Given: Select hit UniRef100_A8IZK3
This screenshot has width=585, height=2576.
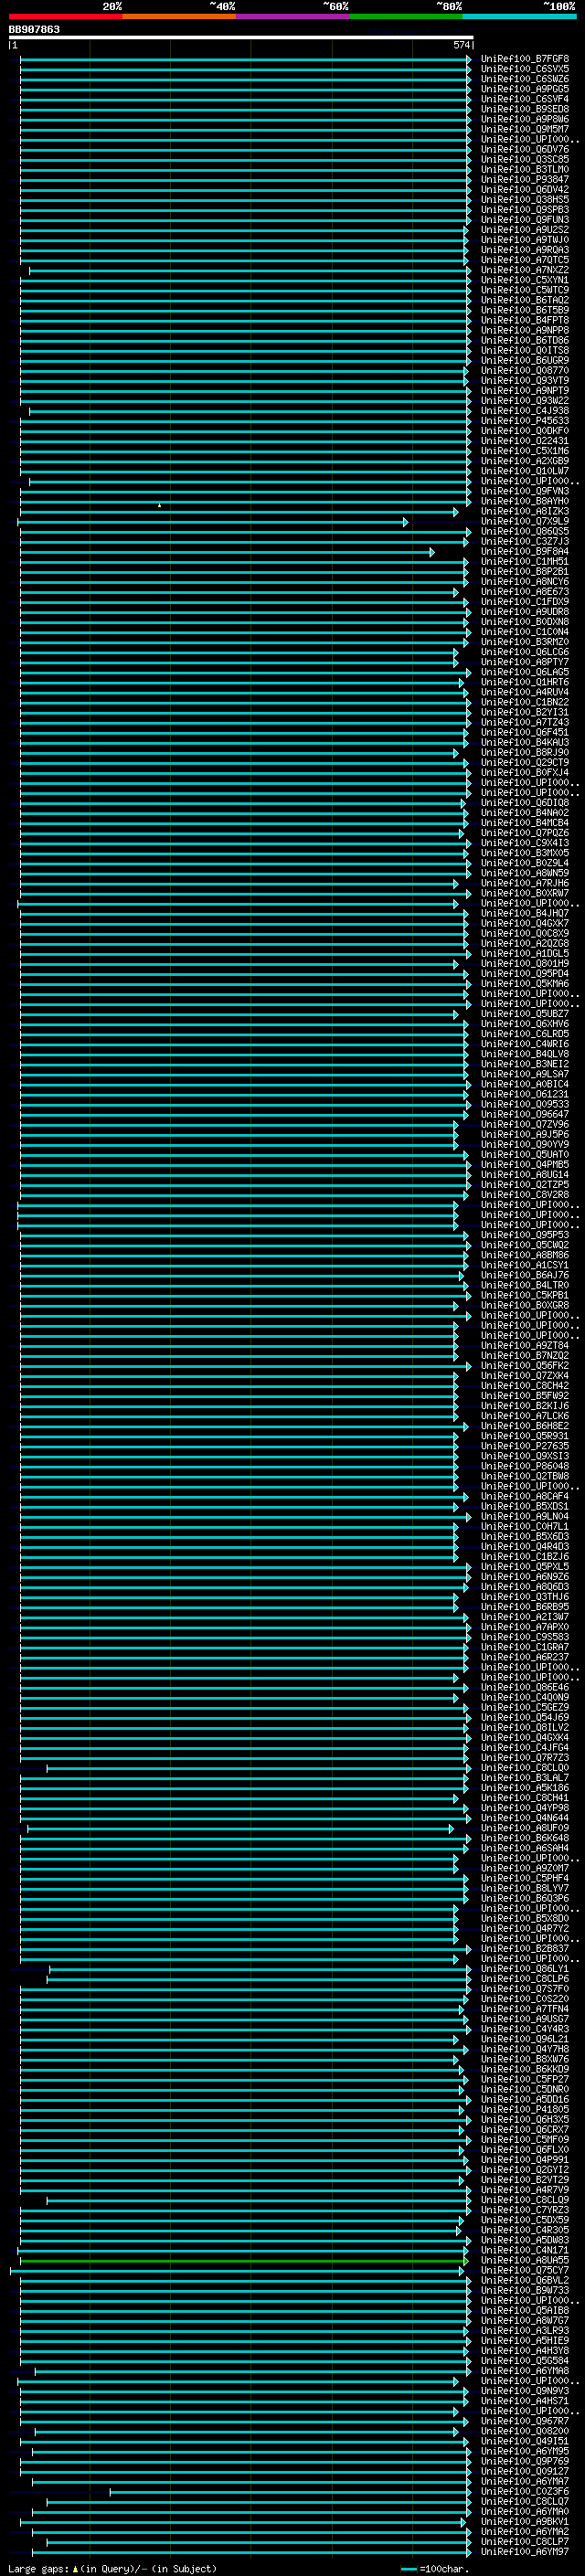Looking at the screenshot, I should coord(525,511).
